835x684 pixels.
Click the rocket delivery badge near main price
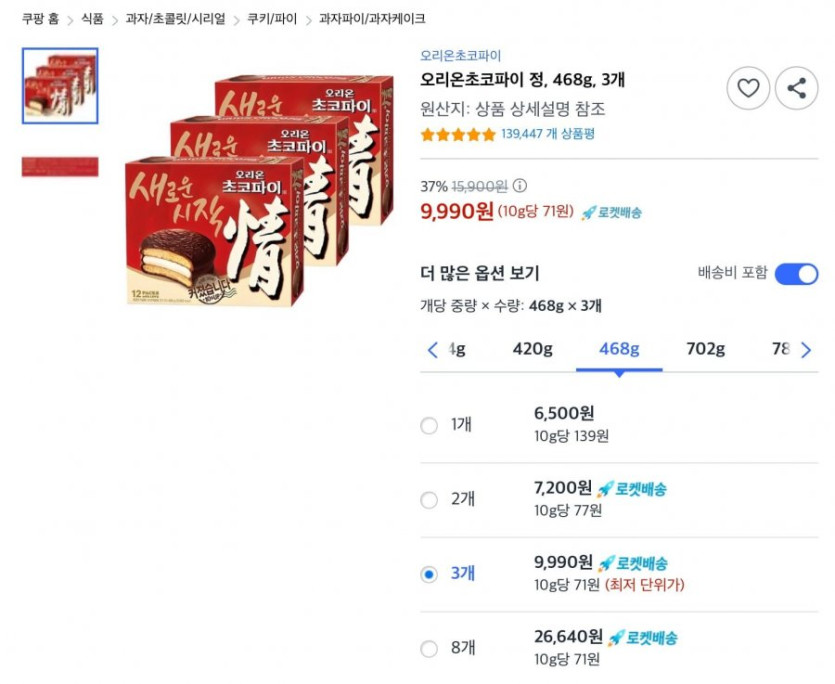tap(611, 212)
